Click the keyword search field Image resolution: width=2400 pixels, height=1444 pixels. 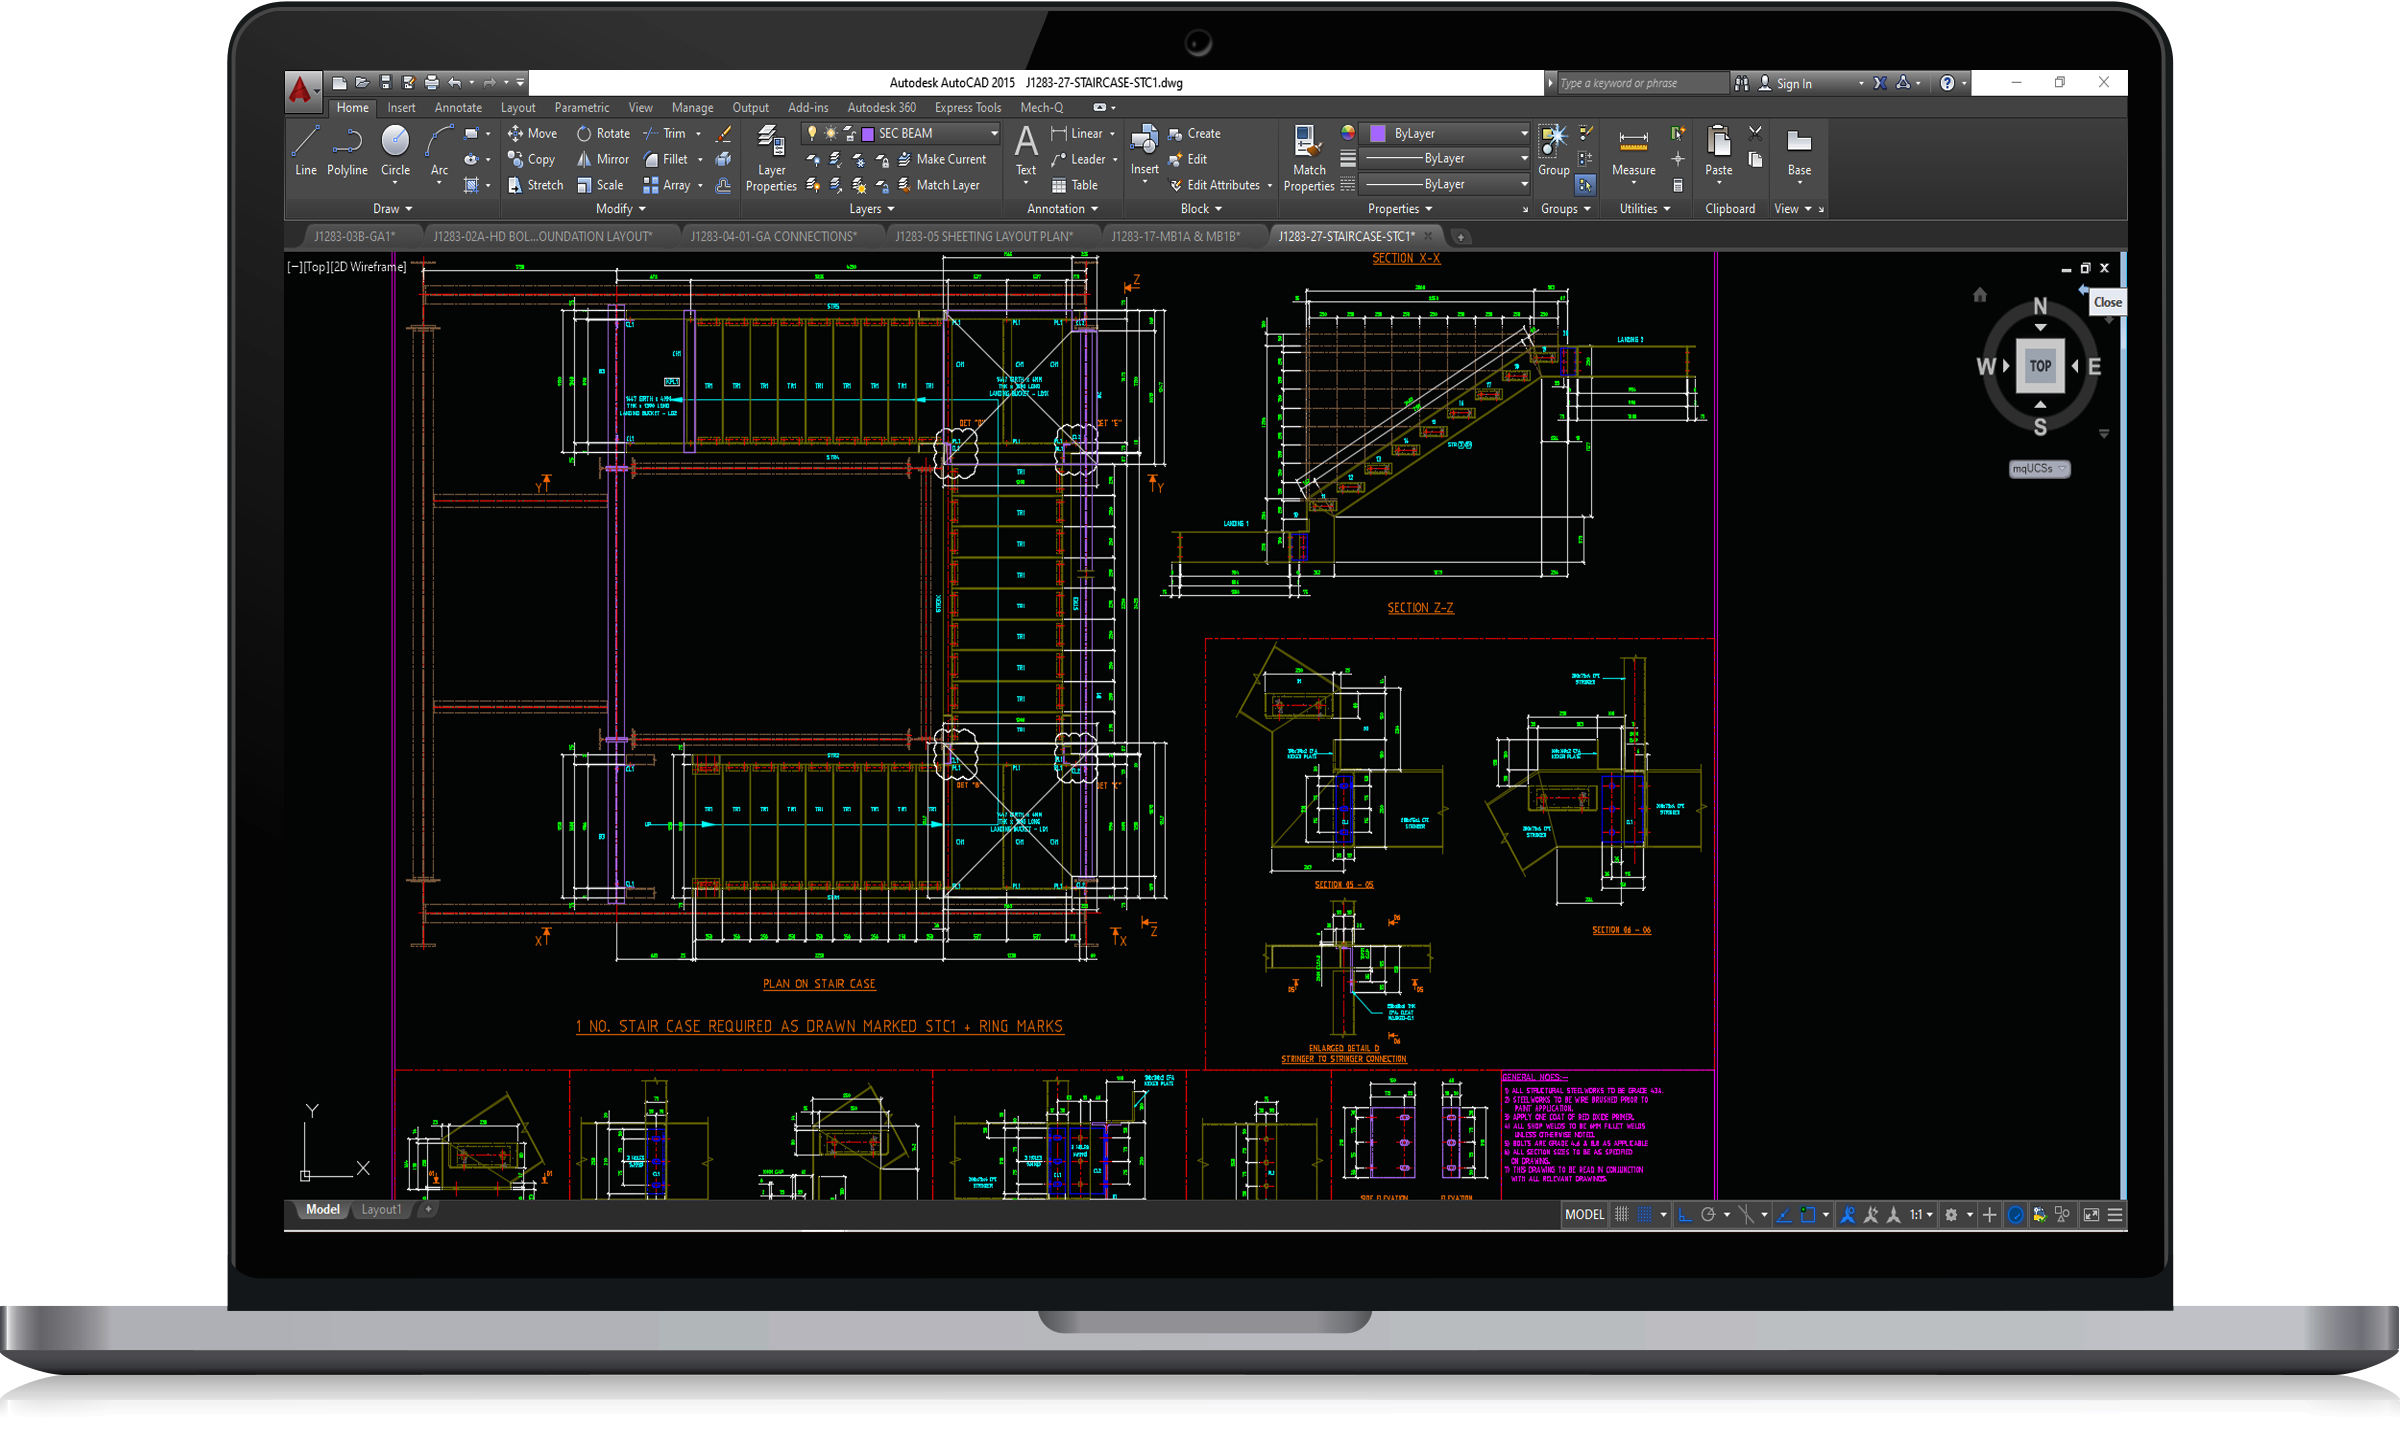point(1643,83)
